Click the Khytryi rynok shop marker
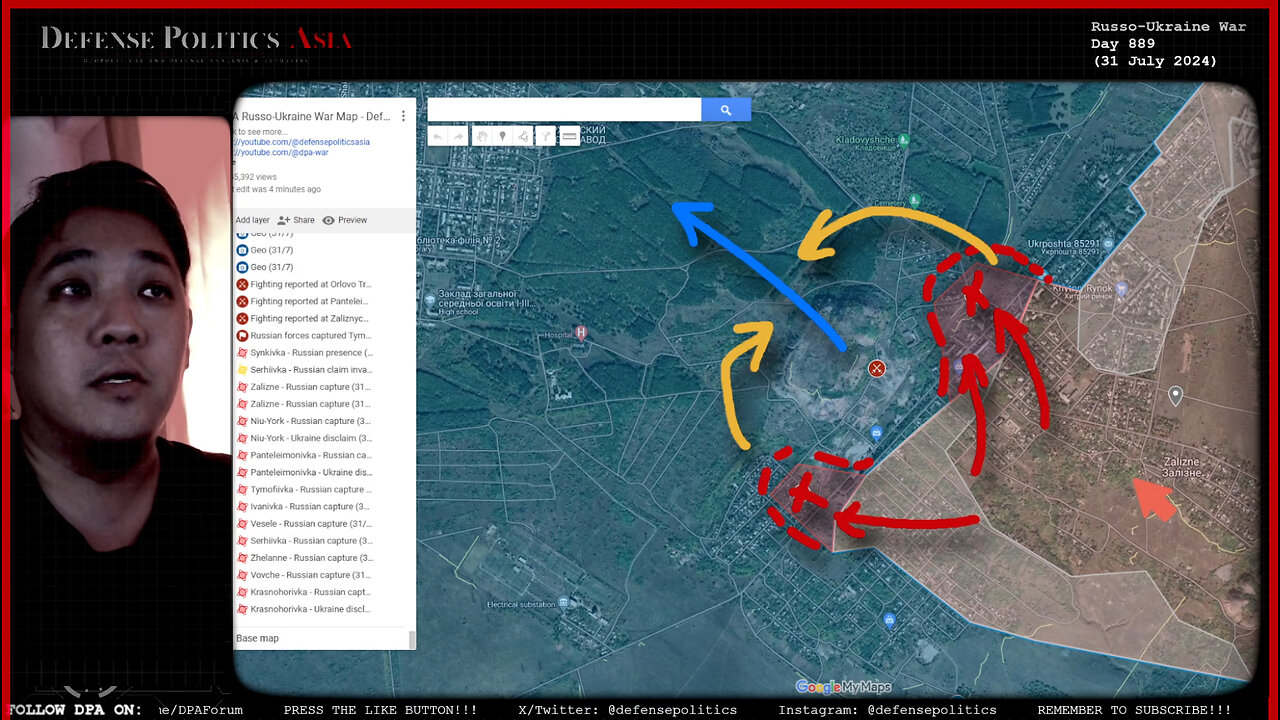 (x=1121, y=289)
